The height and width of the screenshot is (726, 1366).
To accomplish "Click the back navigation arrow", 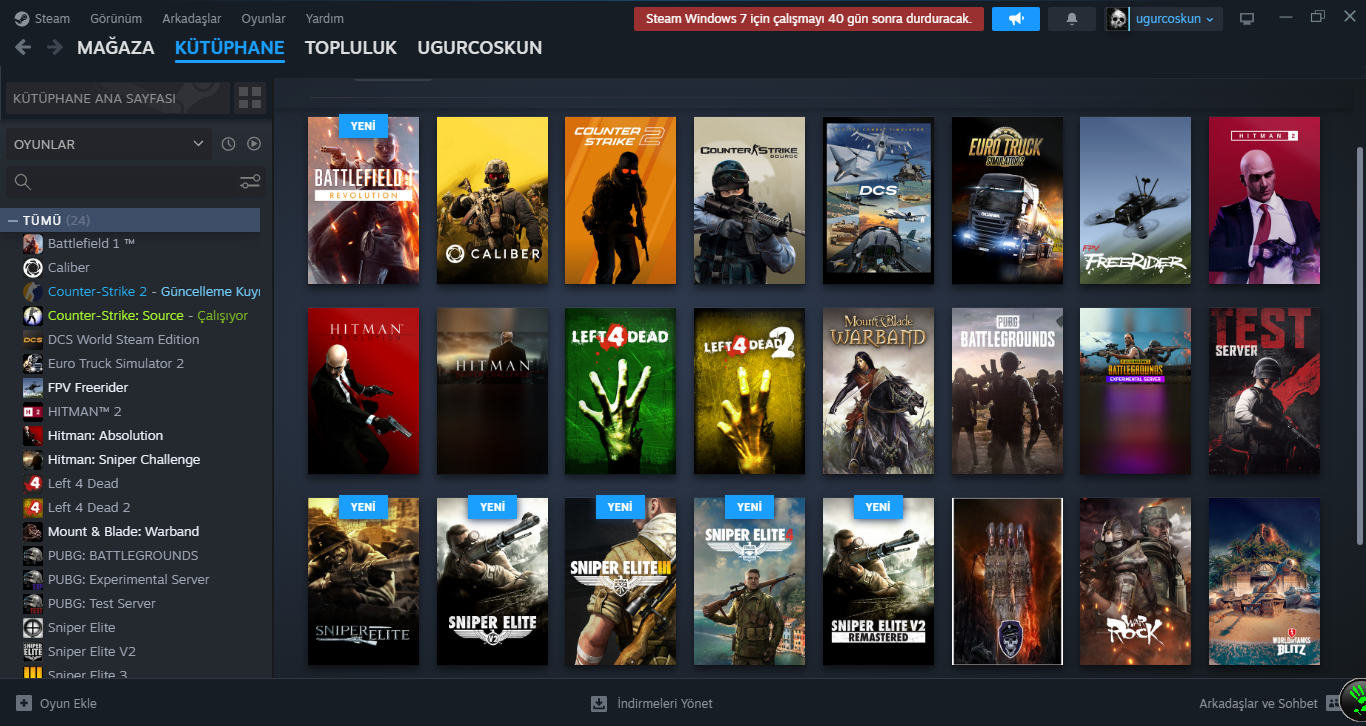I will [24, 47].
